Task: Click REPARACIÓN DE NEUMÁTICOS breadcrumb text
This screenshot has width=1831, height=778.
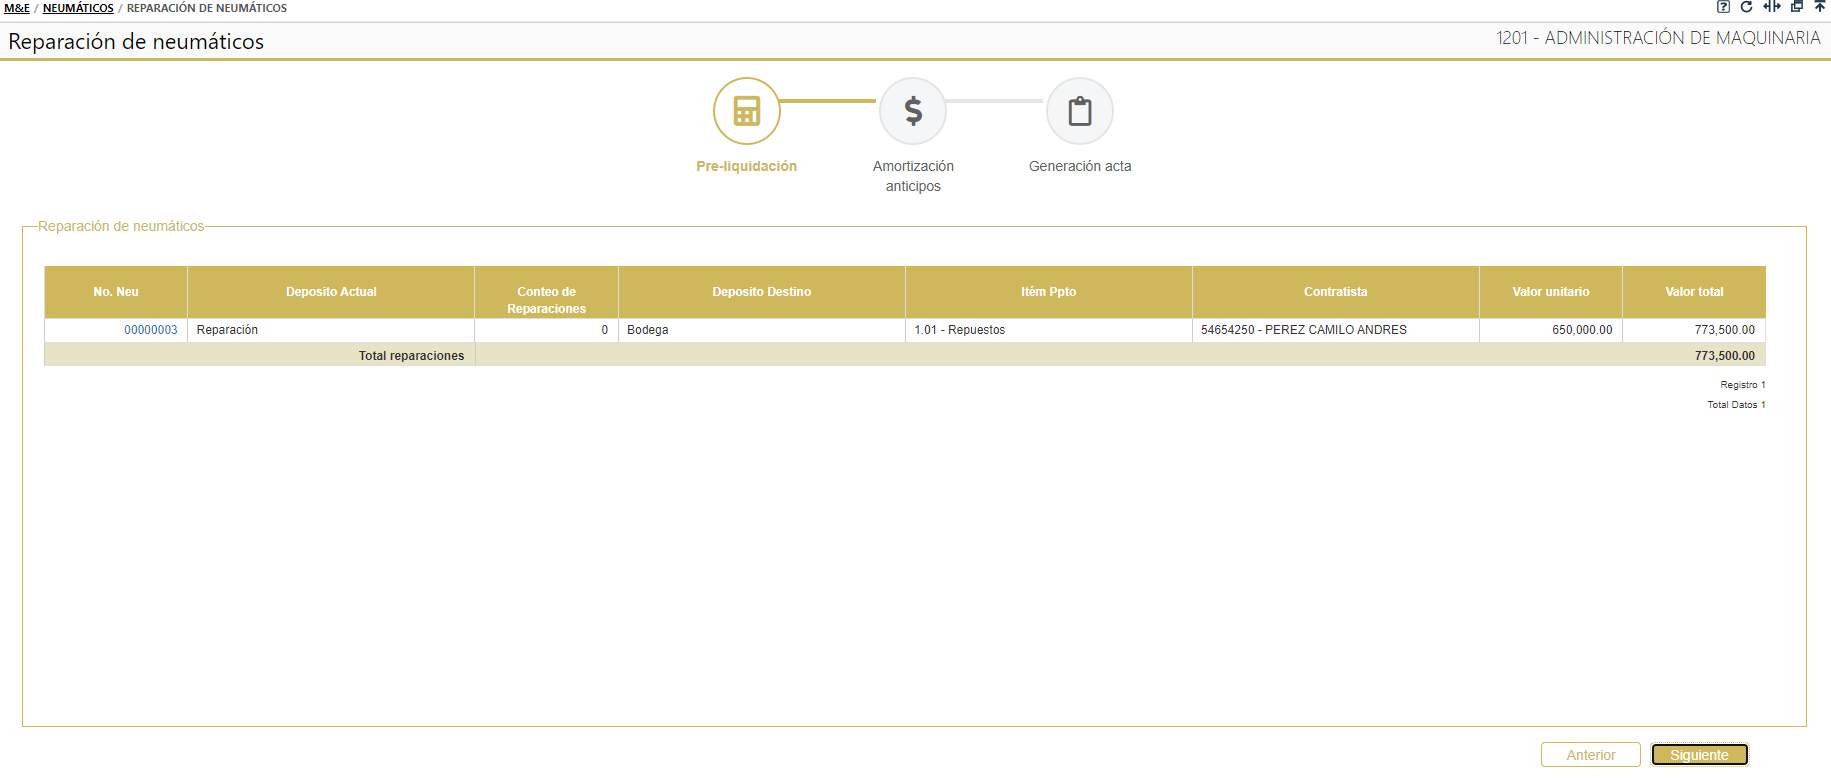Action: [x=207, y=8]
